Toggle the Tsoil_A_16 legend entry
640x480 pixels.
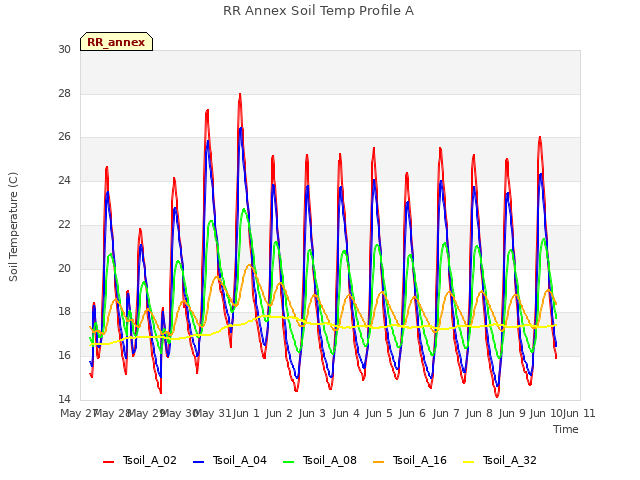pyautogui.click(x=410, y=460)
